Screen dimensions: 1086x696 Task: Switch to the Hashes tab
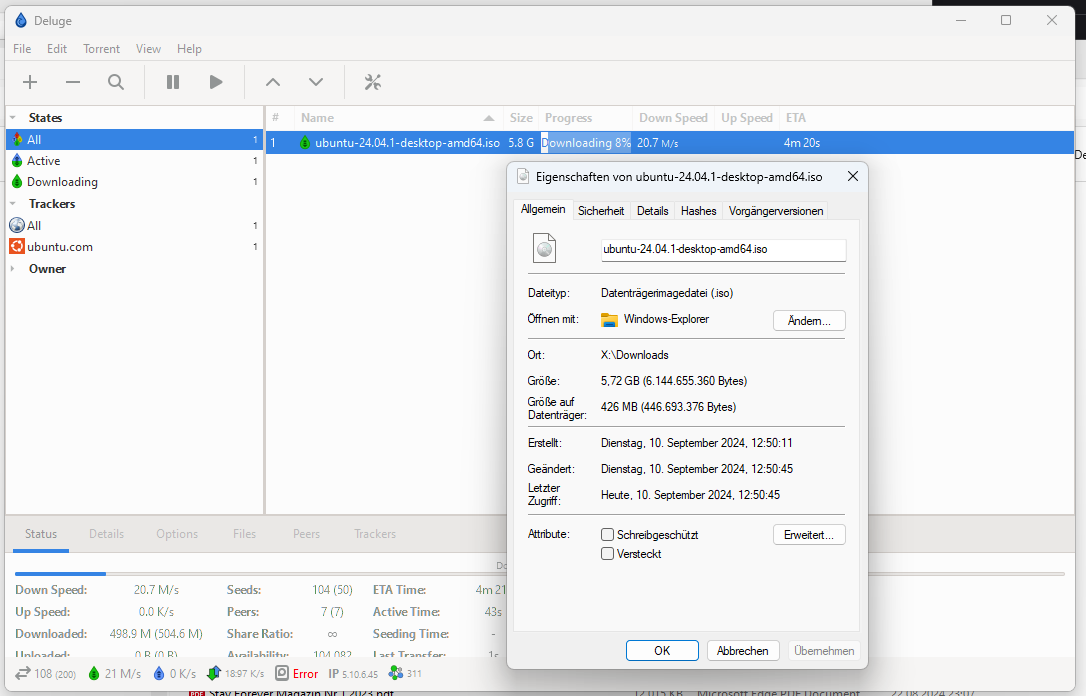tap(698, 211)
